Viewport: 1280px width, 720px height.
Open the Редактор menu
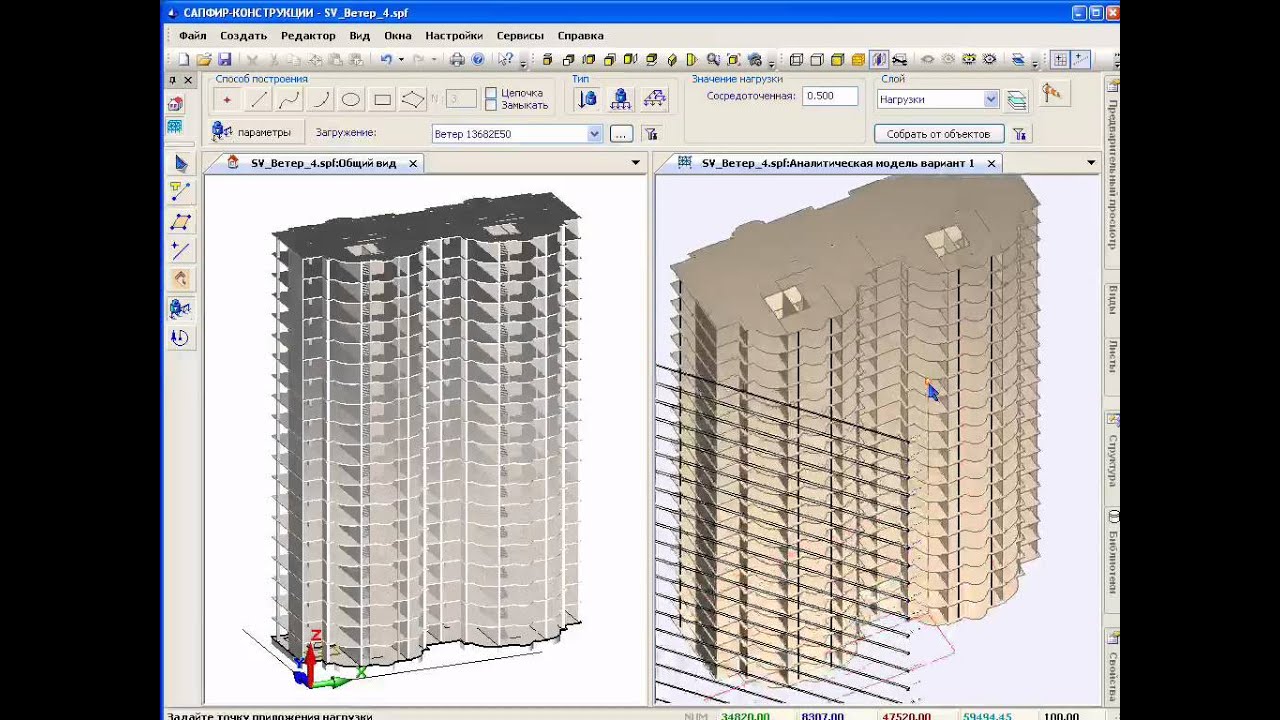[x=308, y=35]
